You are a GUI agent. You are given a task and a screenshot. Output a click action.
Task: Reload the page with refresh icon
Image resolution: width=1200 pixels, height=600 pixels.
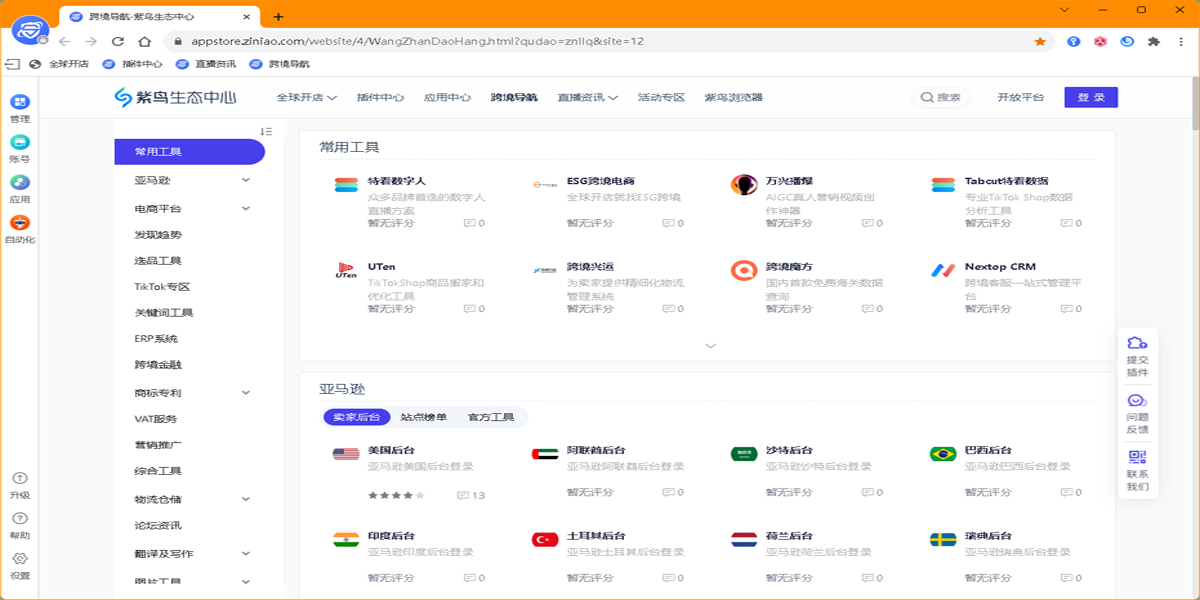pyautogui.click(x=118, y=42)
